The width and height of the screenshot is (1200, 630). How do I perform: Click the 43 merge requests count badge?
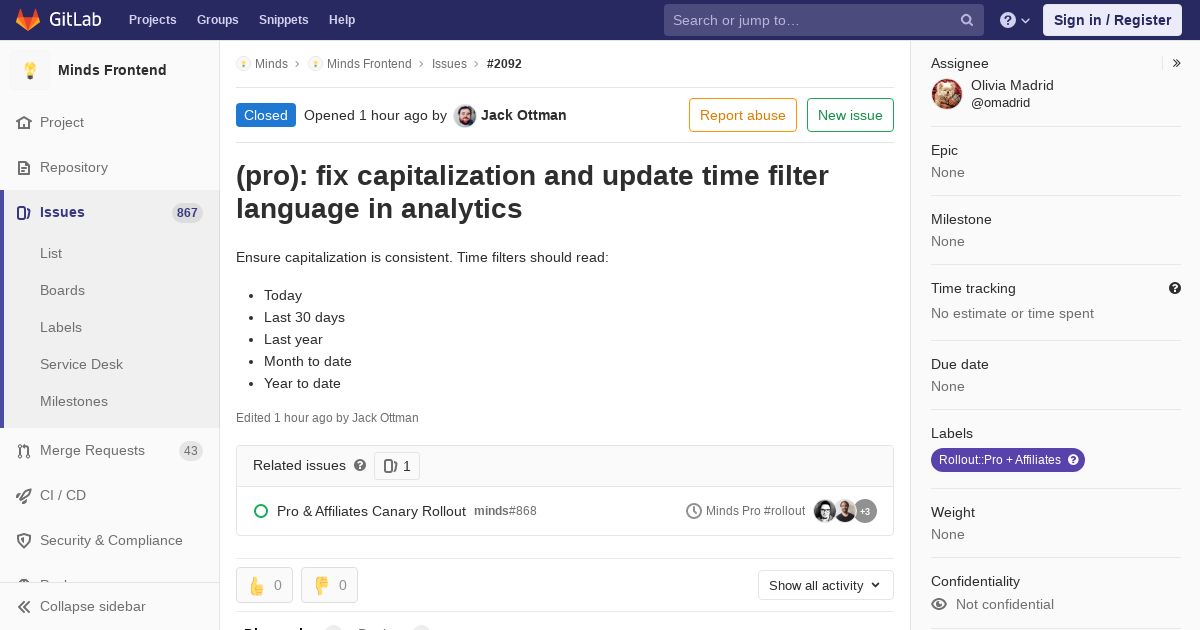(x=191, y=451)
